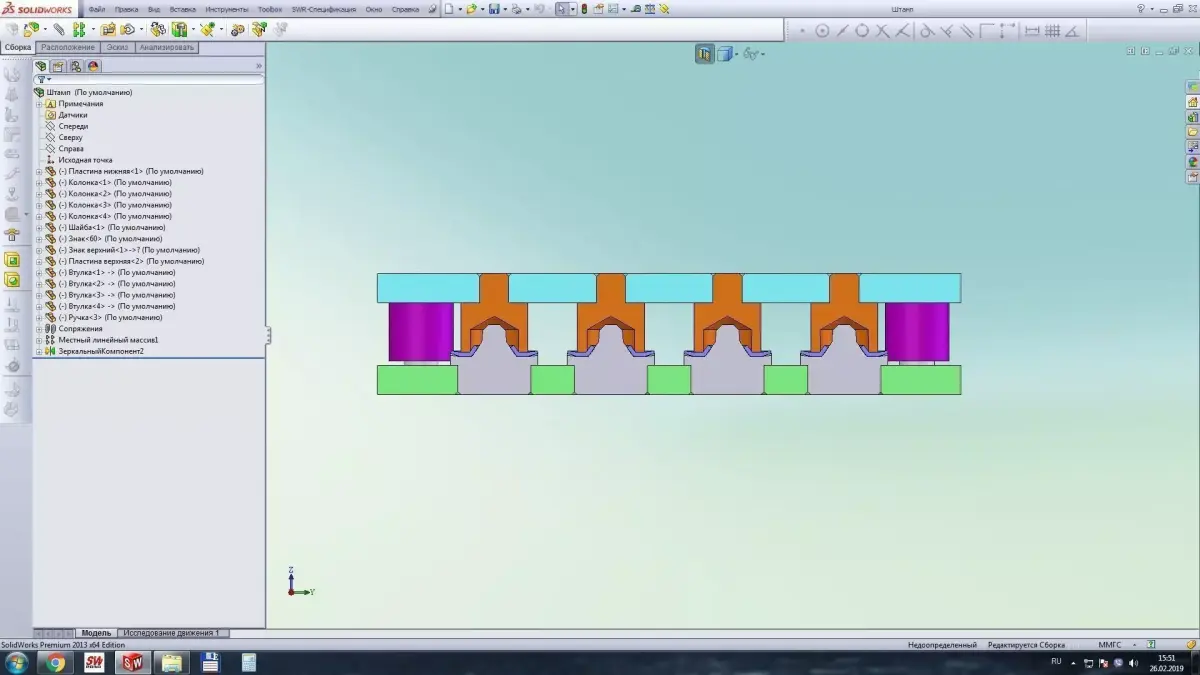Click the display style cube icon
This screenshot has height=675, width=1200.
[x=724, y=54]
